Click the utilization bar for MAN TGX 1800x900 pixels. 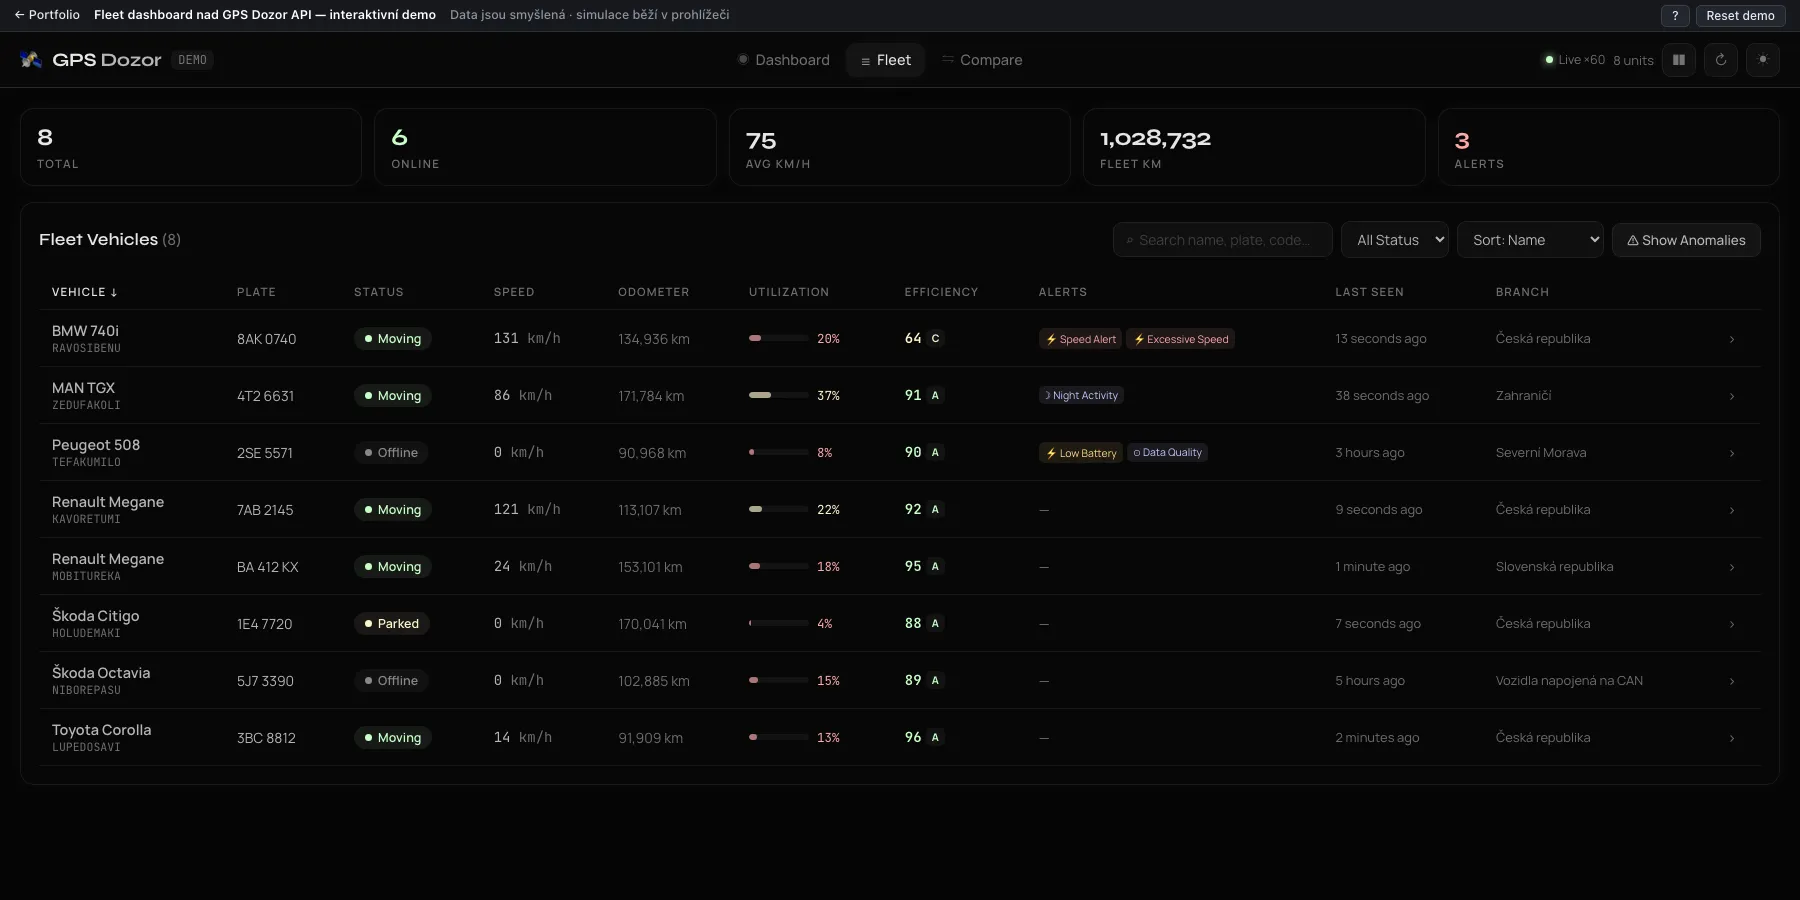click(x=779, y=395)
